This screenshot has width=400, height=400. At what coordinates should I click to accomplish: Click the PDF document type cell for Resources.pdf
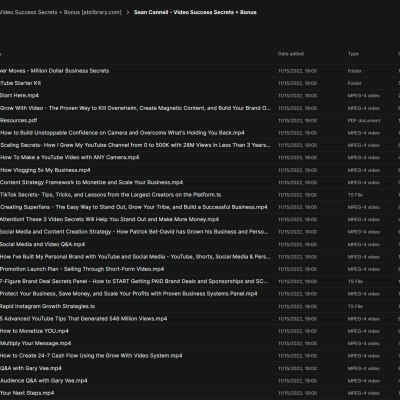[x=364, y=120]
